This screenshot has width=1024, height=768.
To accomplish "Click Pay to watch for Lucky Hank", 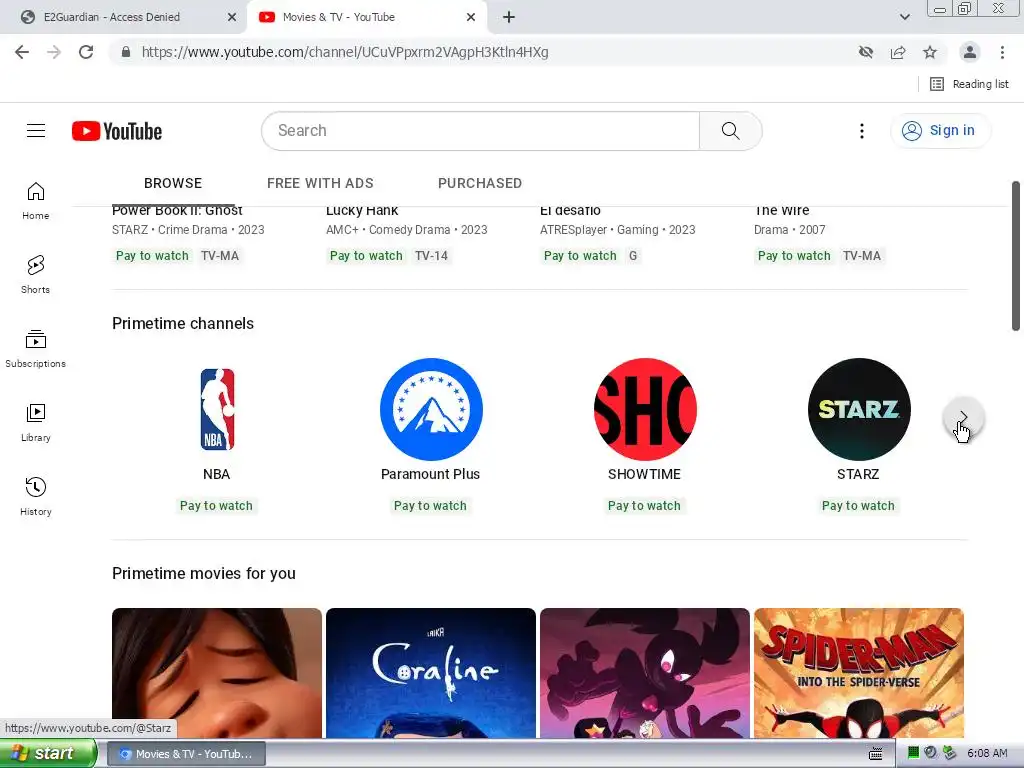I will coord(366,256).
